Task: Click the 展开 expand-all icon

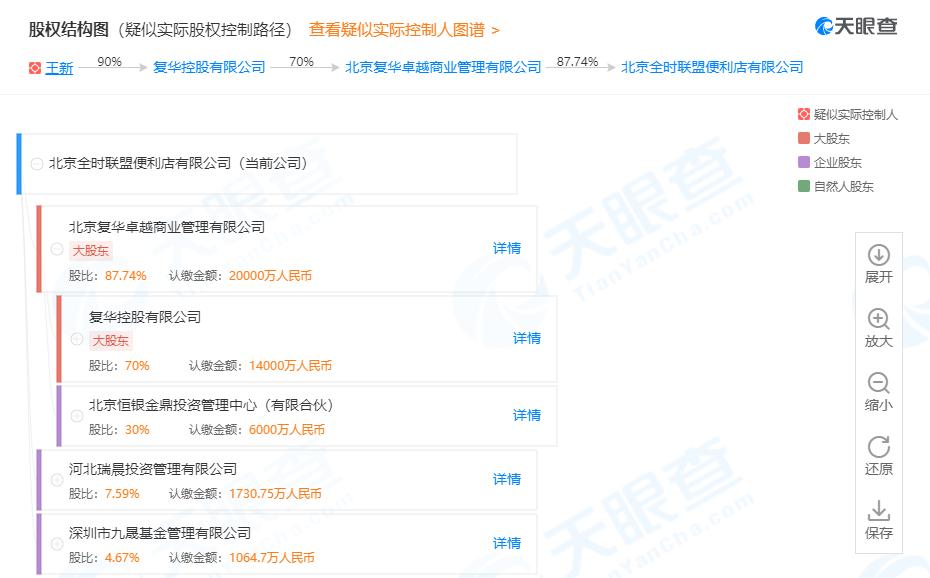Action: tap(878, 255)
